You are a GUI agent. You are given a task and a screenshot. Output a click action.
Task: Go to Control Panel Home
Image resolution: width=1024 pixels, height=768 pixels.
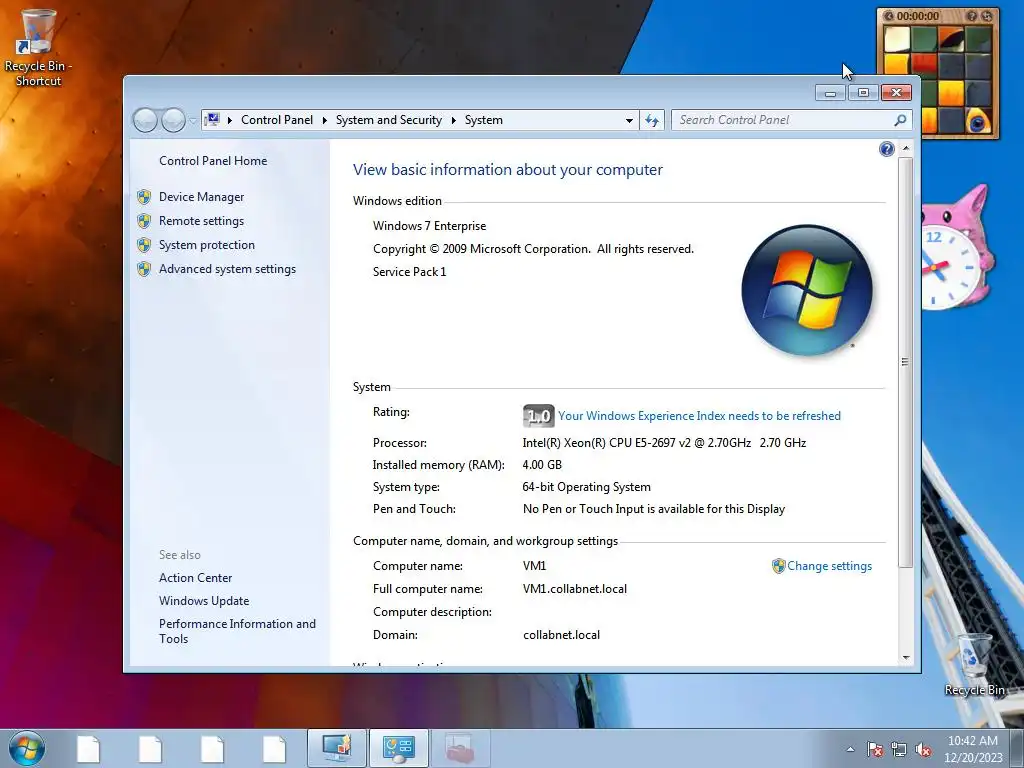click(x=213, y=161)
